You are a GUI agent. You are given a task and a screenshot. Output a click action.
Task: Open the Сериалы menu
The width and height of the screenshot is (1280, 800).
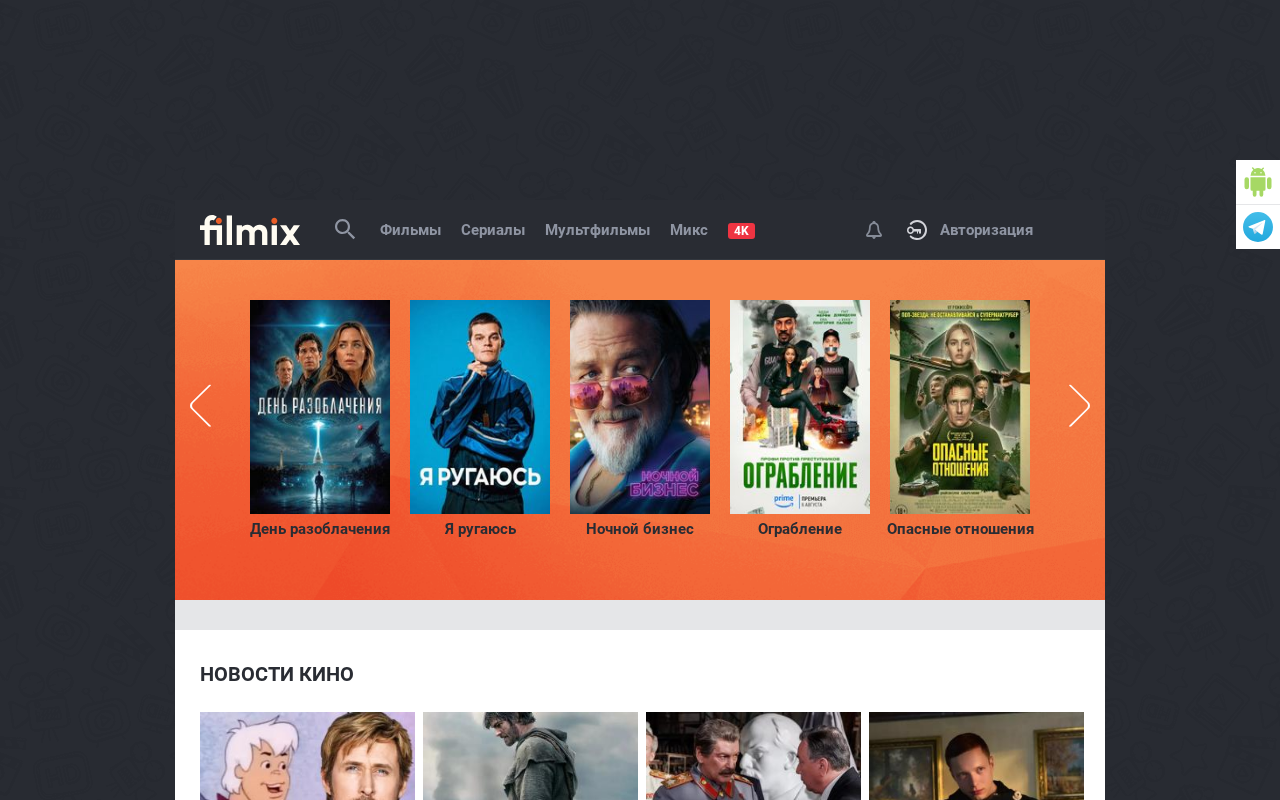[x=493, y=230]
